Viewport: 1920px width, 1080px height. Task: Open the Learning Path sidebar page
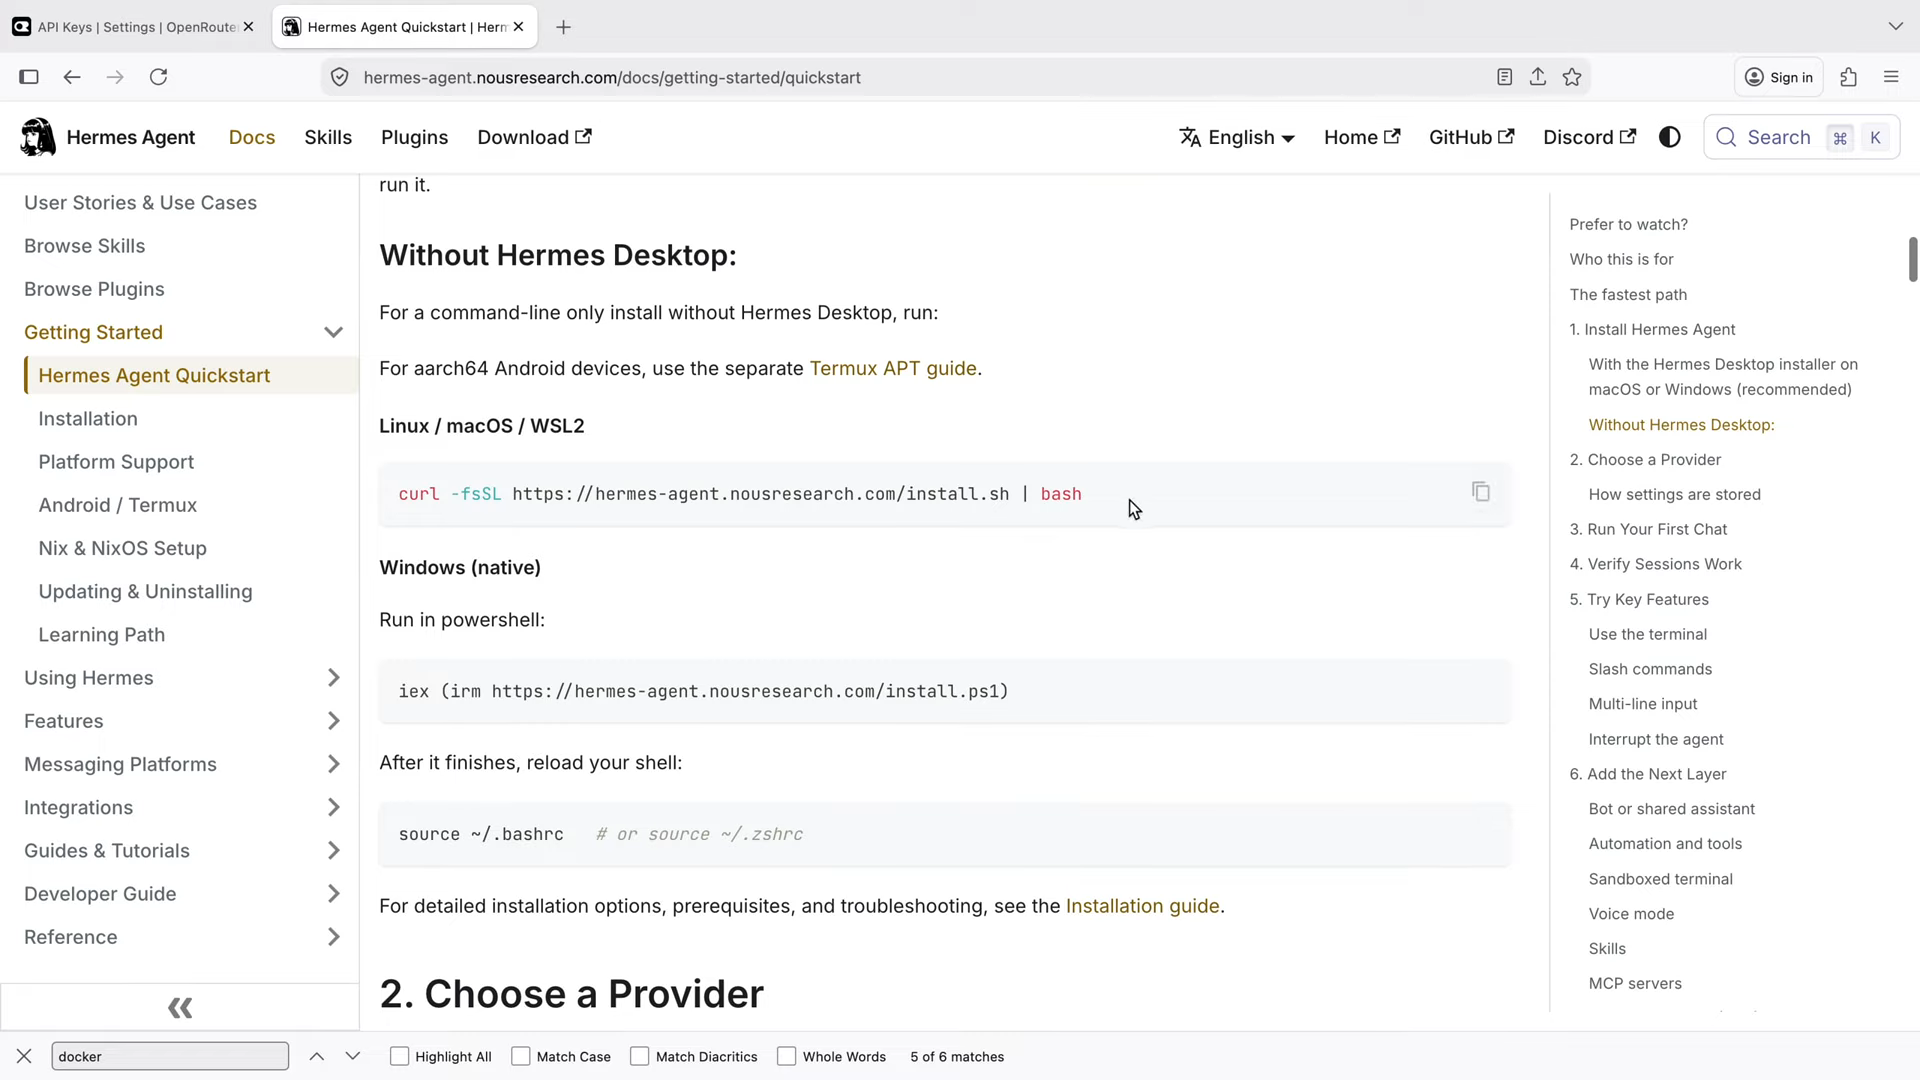(x=101, y=635)
